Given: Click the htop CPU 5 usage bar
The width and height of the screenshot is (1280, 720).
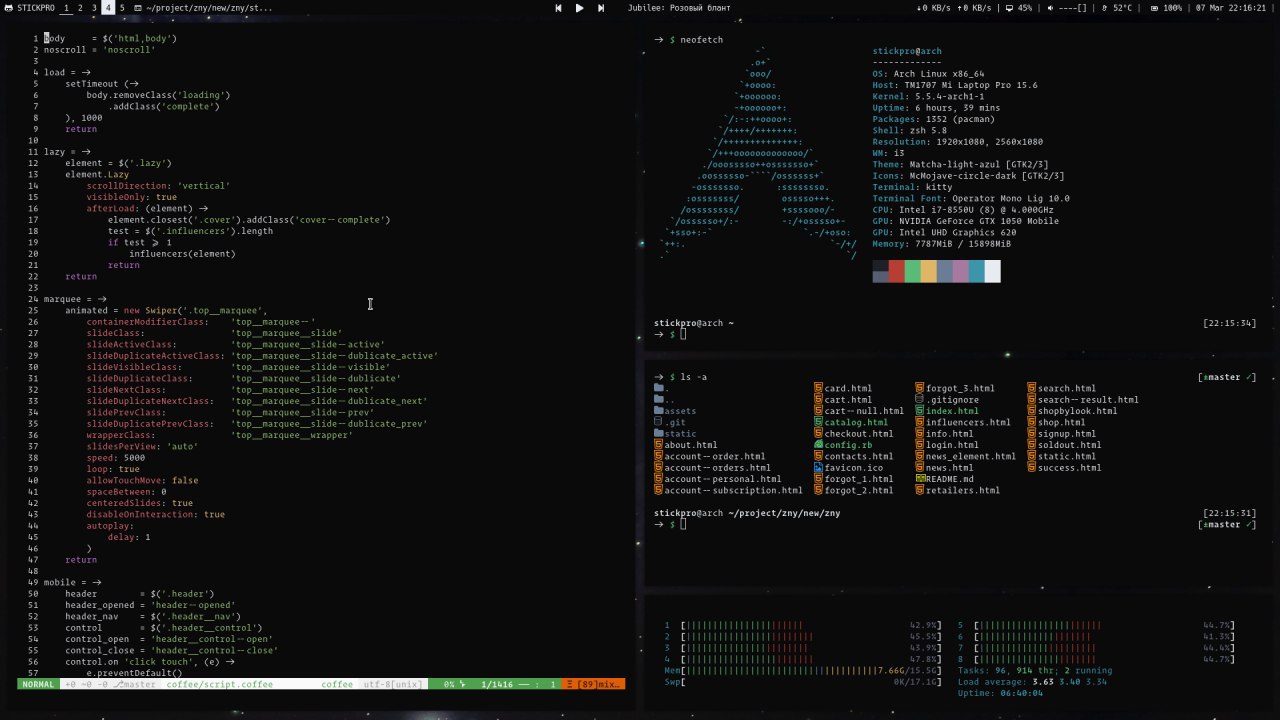Looking at the screenshot, I should point(1104,626).
